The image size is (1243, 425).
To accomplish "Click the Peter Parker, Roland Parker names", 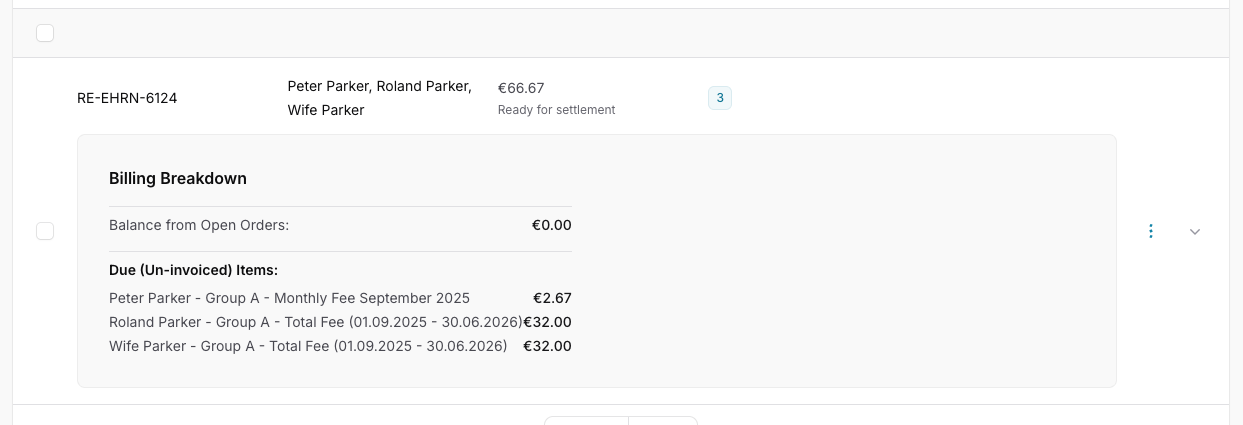I will click(x=379, y=86).
